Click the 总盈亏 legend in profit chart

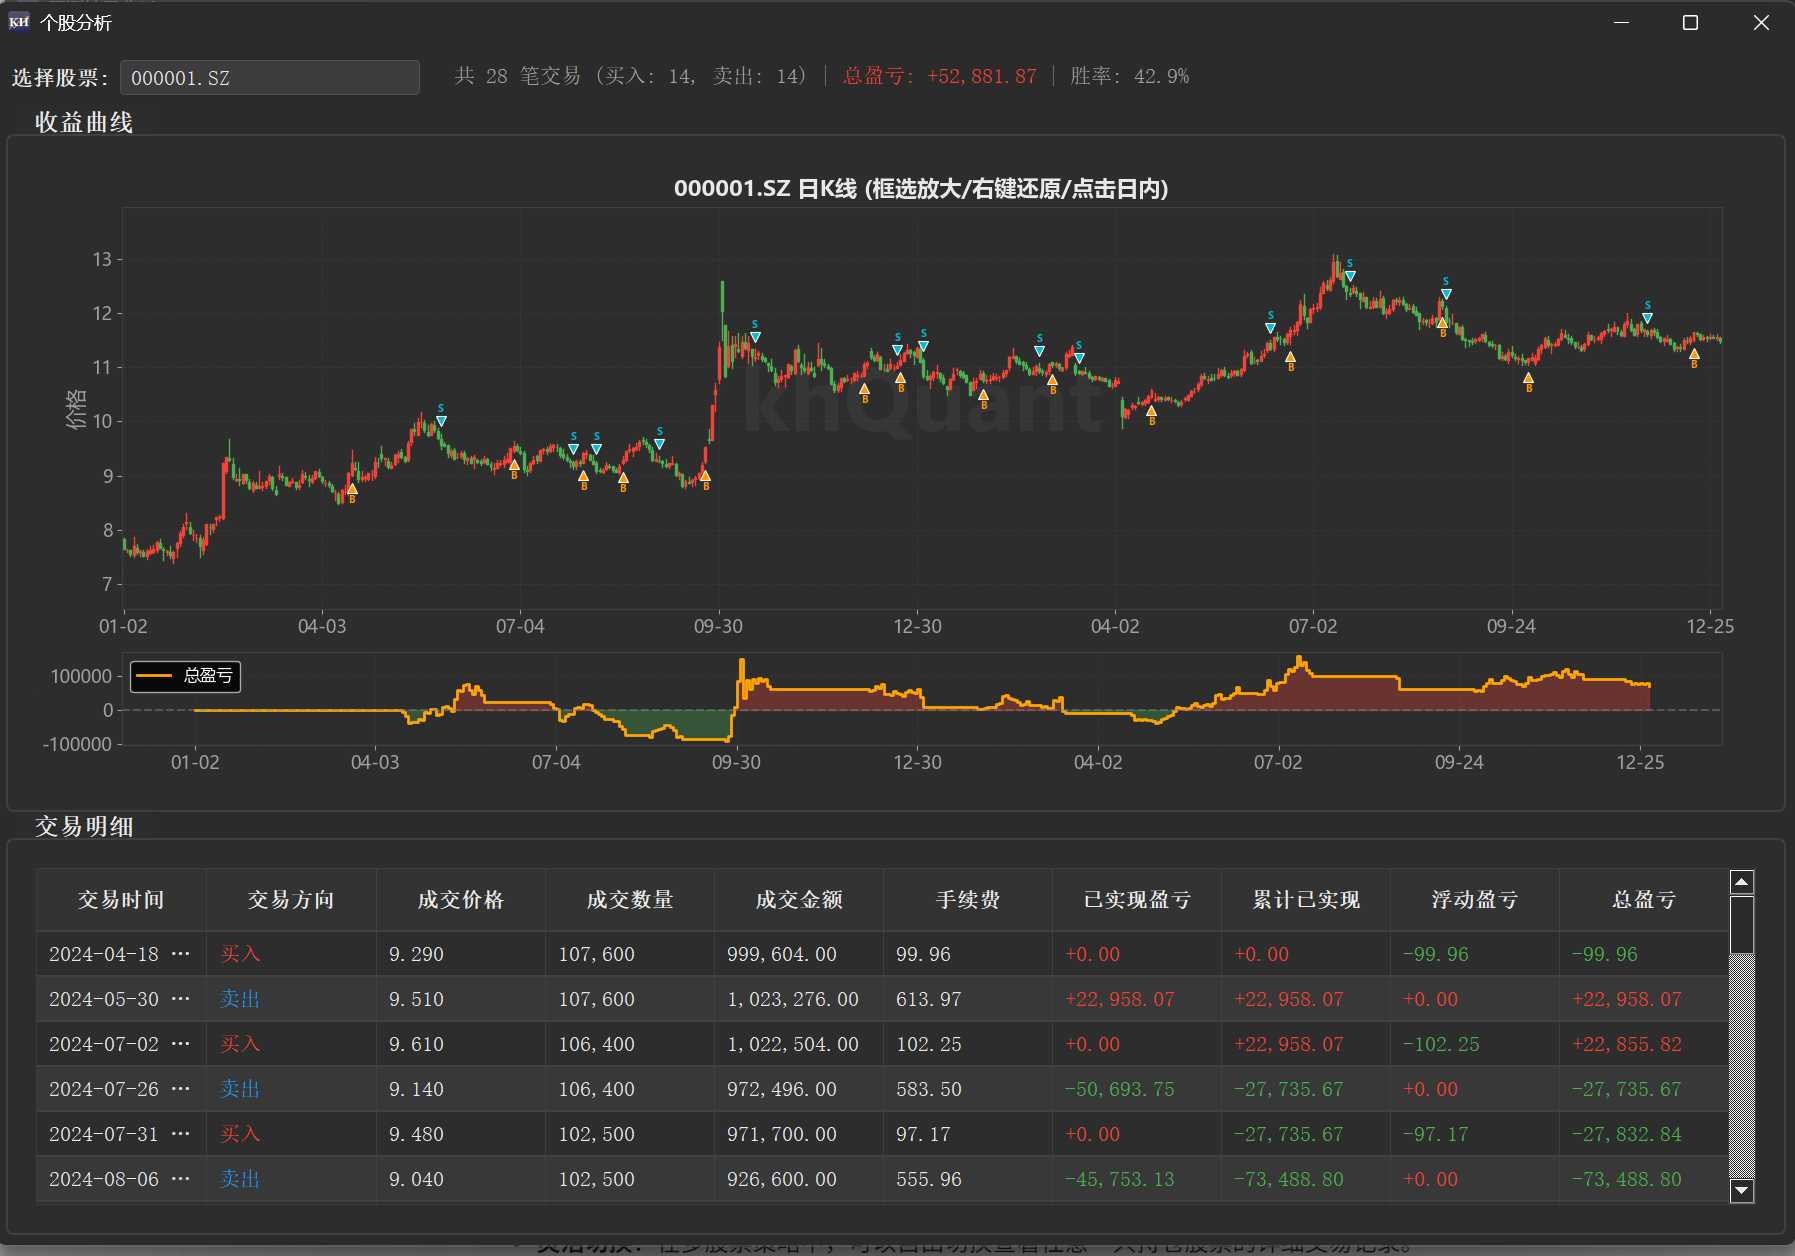coord(185,676)
